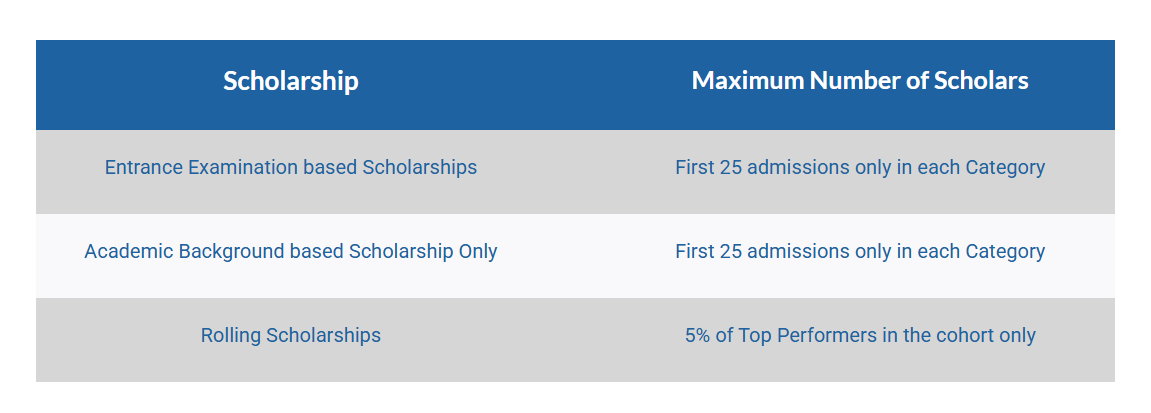The image size is (1151, 413).
Task: Click the "5%" figure in Rolling row
Action: (698, 335)
